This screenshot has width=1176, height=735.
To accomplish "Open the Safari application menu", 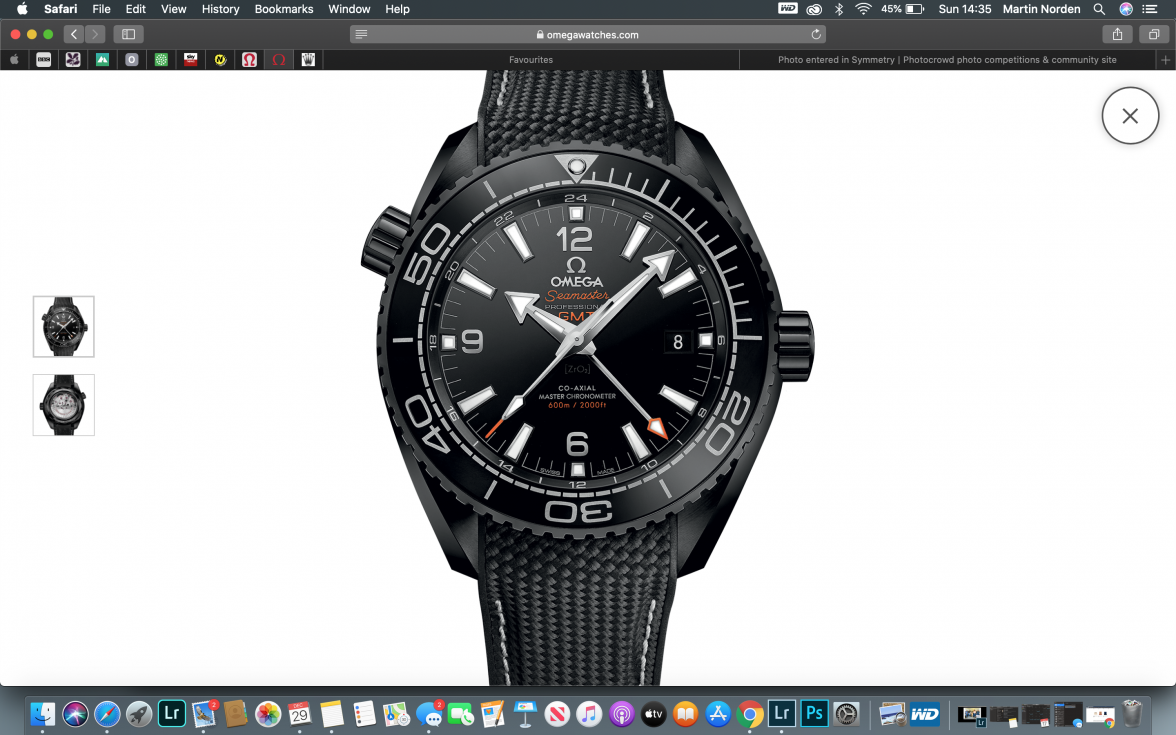I will pyautogui.click(x=61, y=9).
